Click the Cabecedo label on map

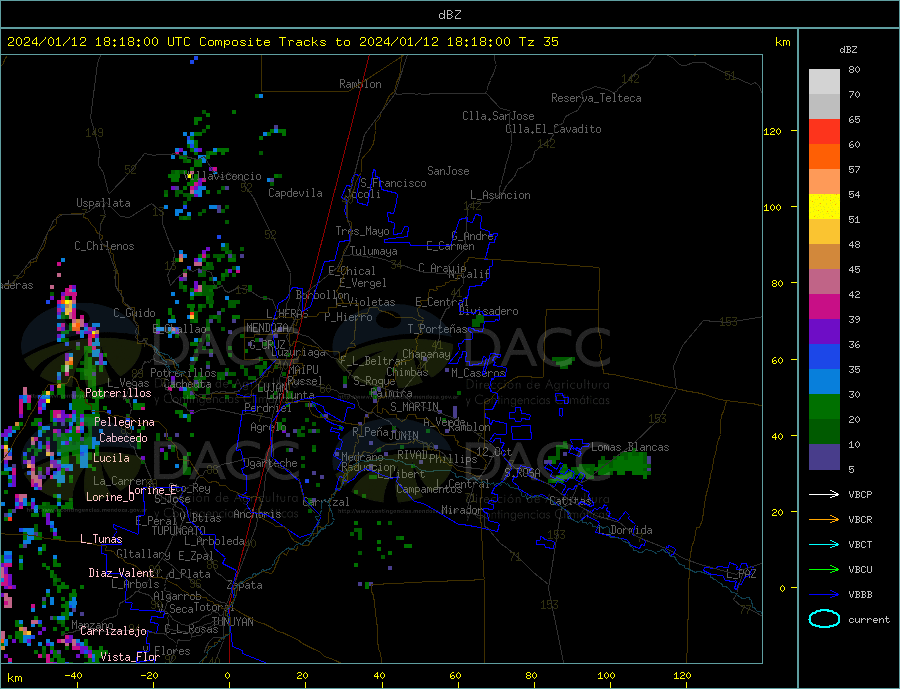click(x=123, y=438)
